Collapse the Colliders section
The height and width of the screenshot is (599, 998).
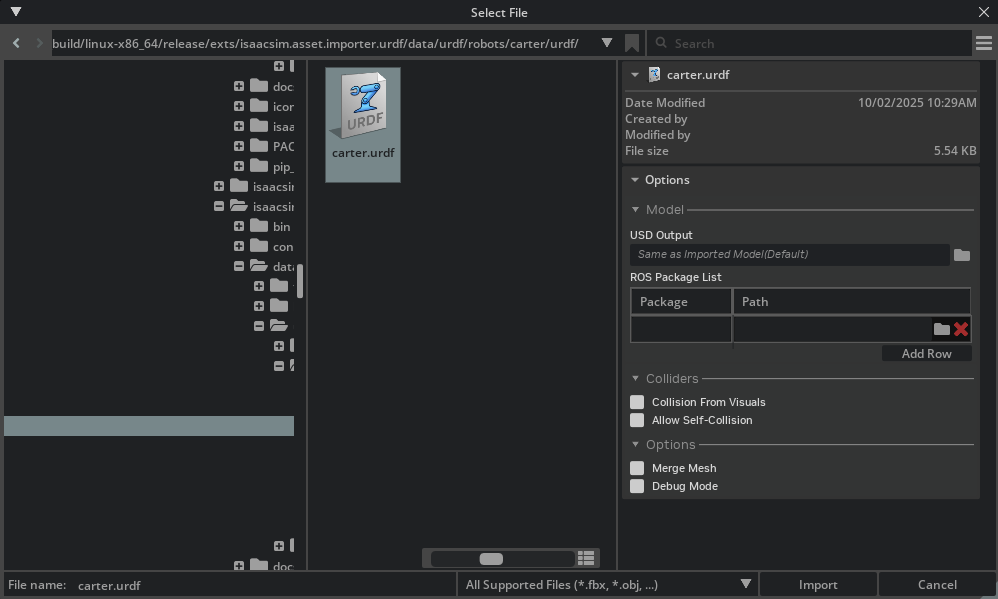(635, 379)
